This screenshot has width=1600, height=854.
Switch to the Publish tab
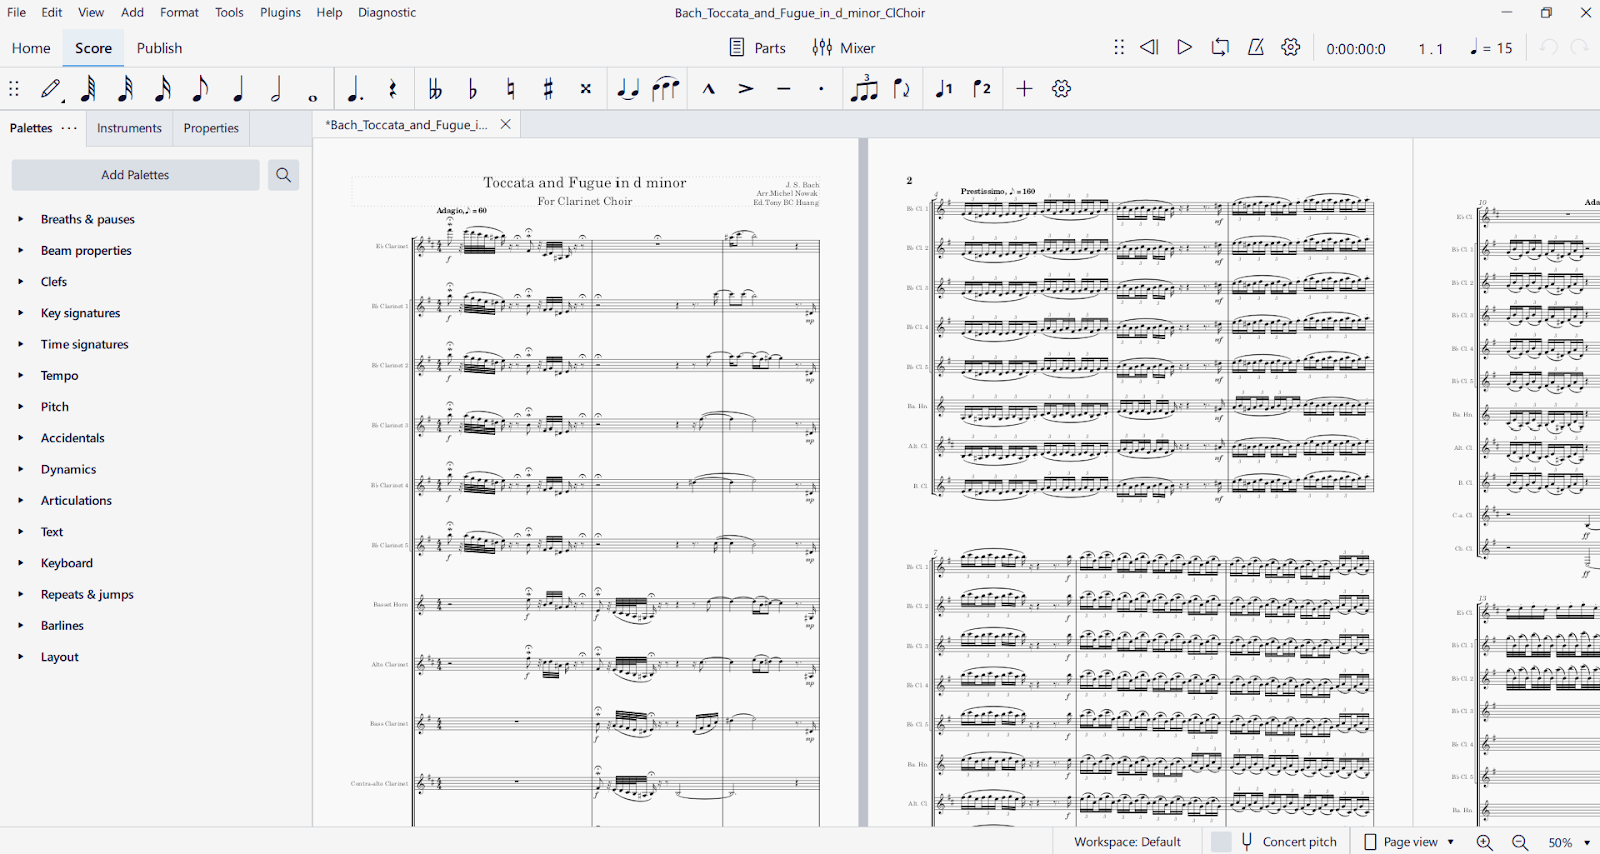click(159, 48)
